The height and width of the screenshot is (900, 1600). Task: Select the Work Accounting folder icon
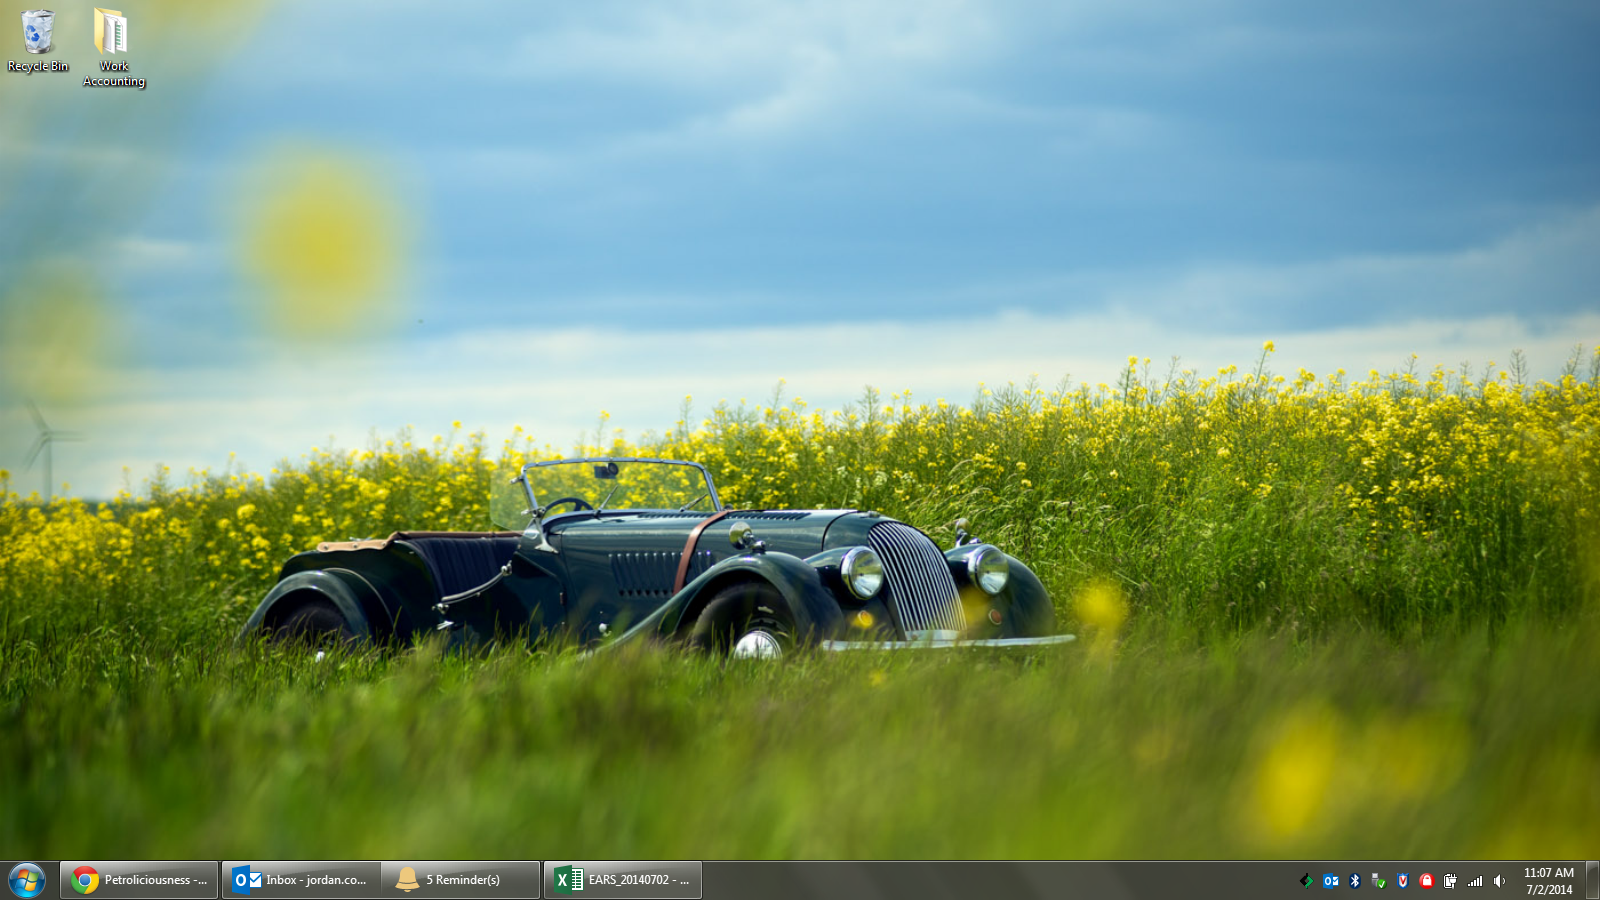[x=114, y=48]
